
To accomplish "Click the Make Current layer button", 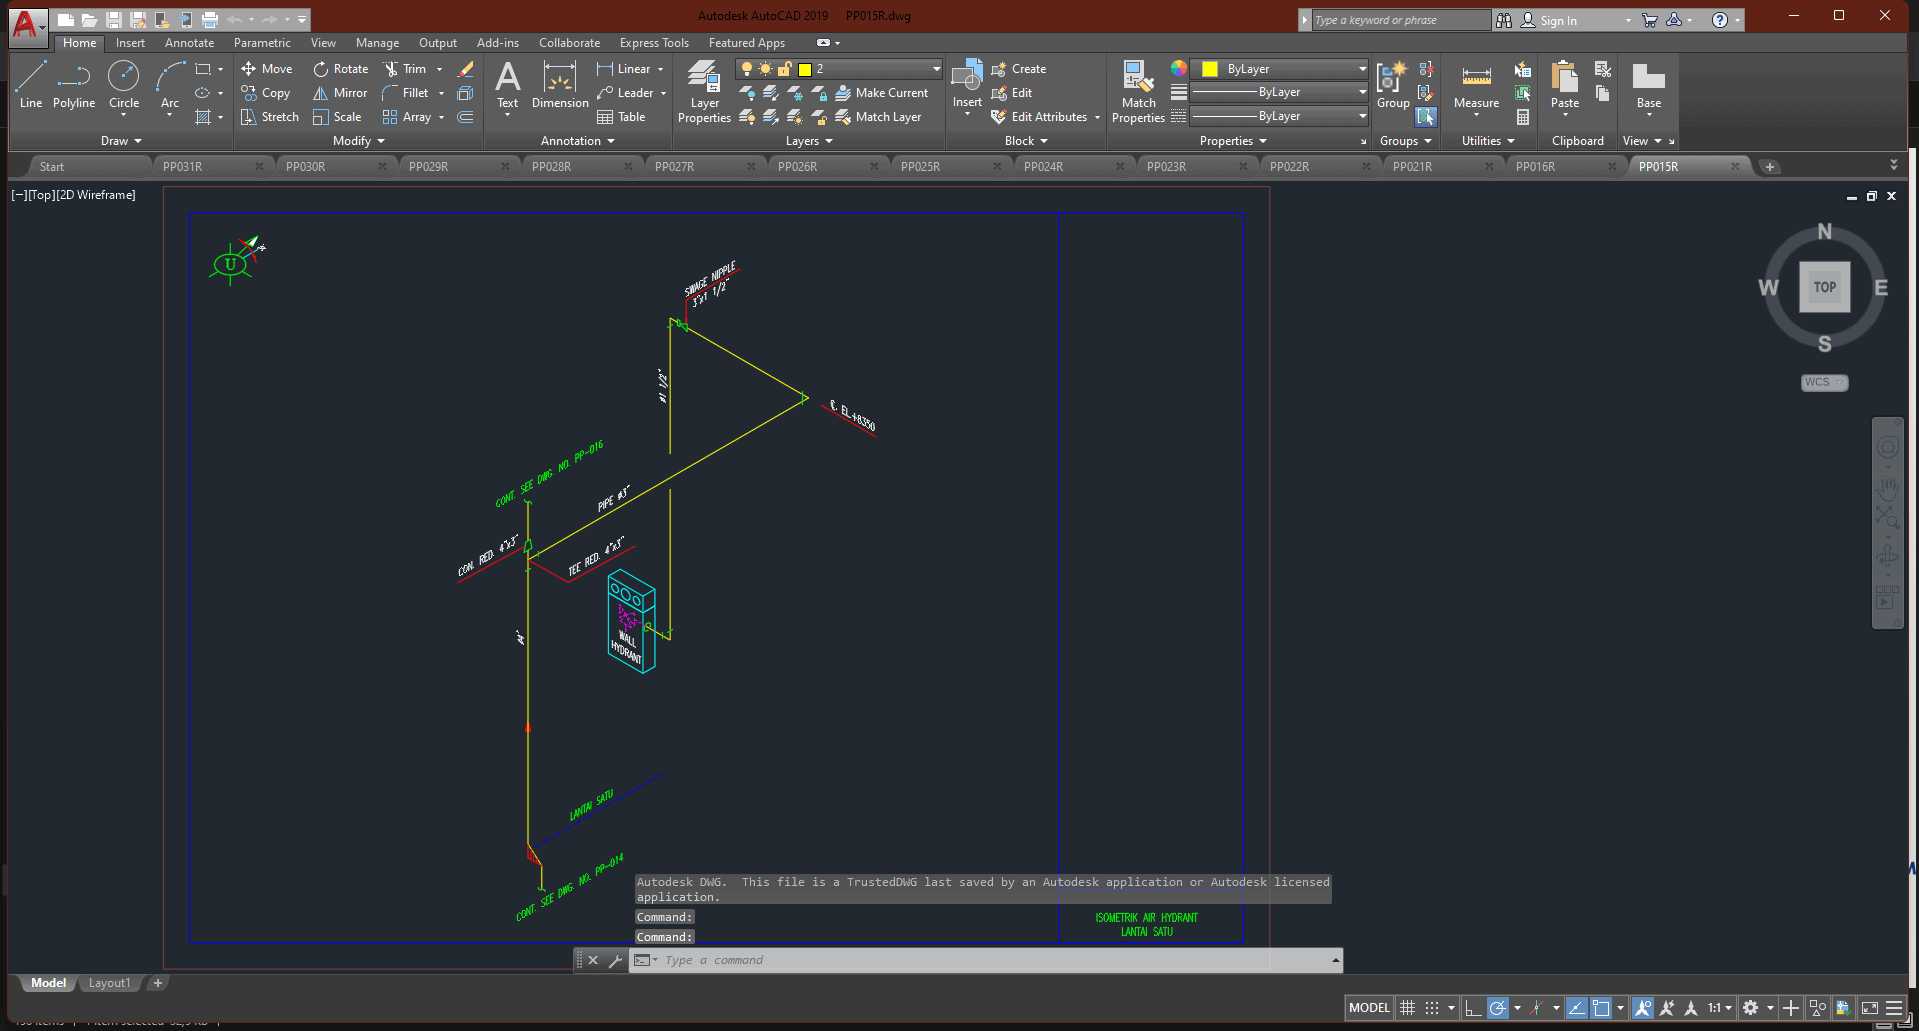I will coord(881,93).
